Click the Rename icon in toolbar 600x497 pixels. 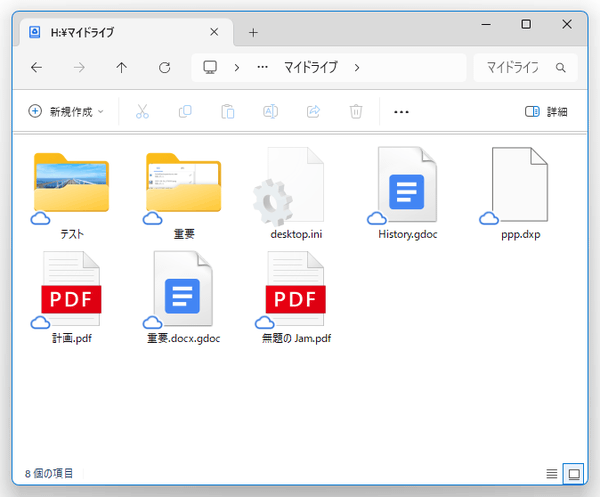point(270,112)
